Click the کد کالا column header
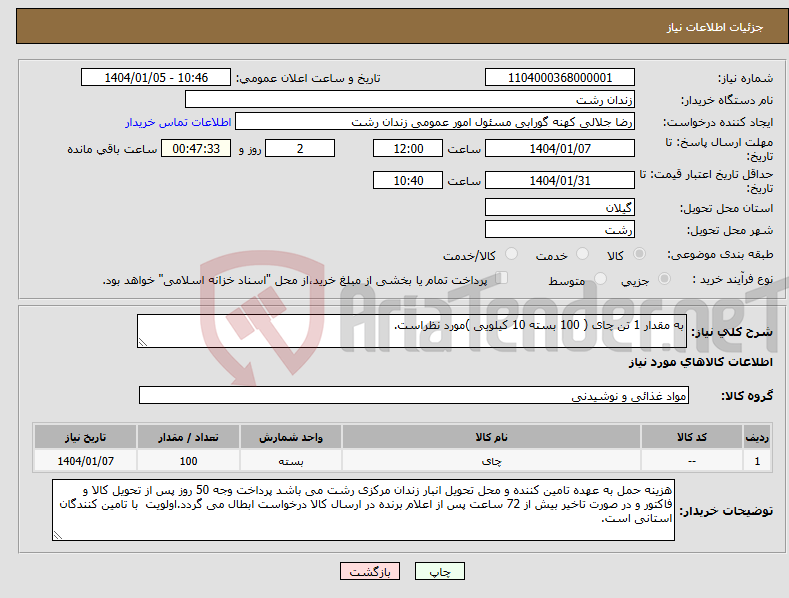The height and width of the screenshot is (598, 789). click(691, 437)
